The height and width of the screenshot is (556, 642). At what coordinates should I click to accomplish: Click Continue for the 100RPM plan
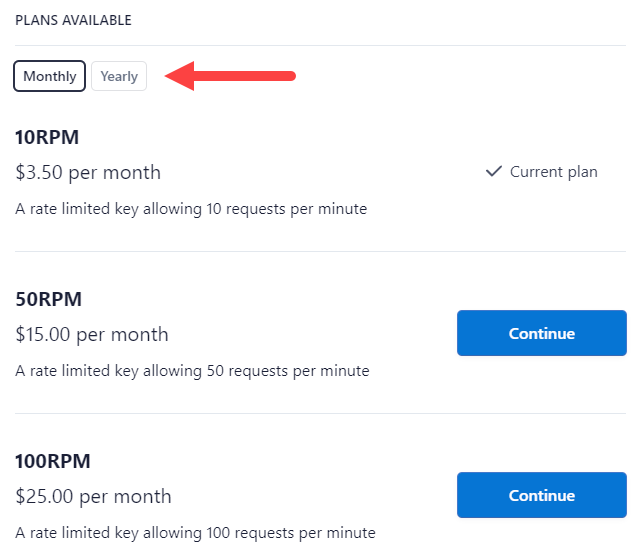click(541, 495)
